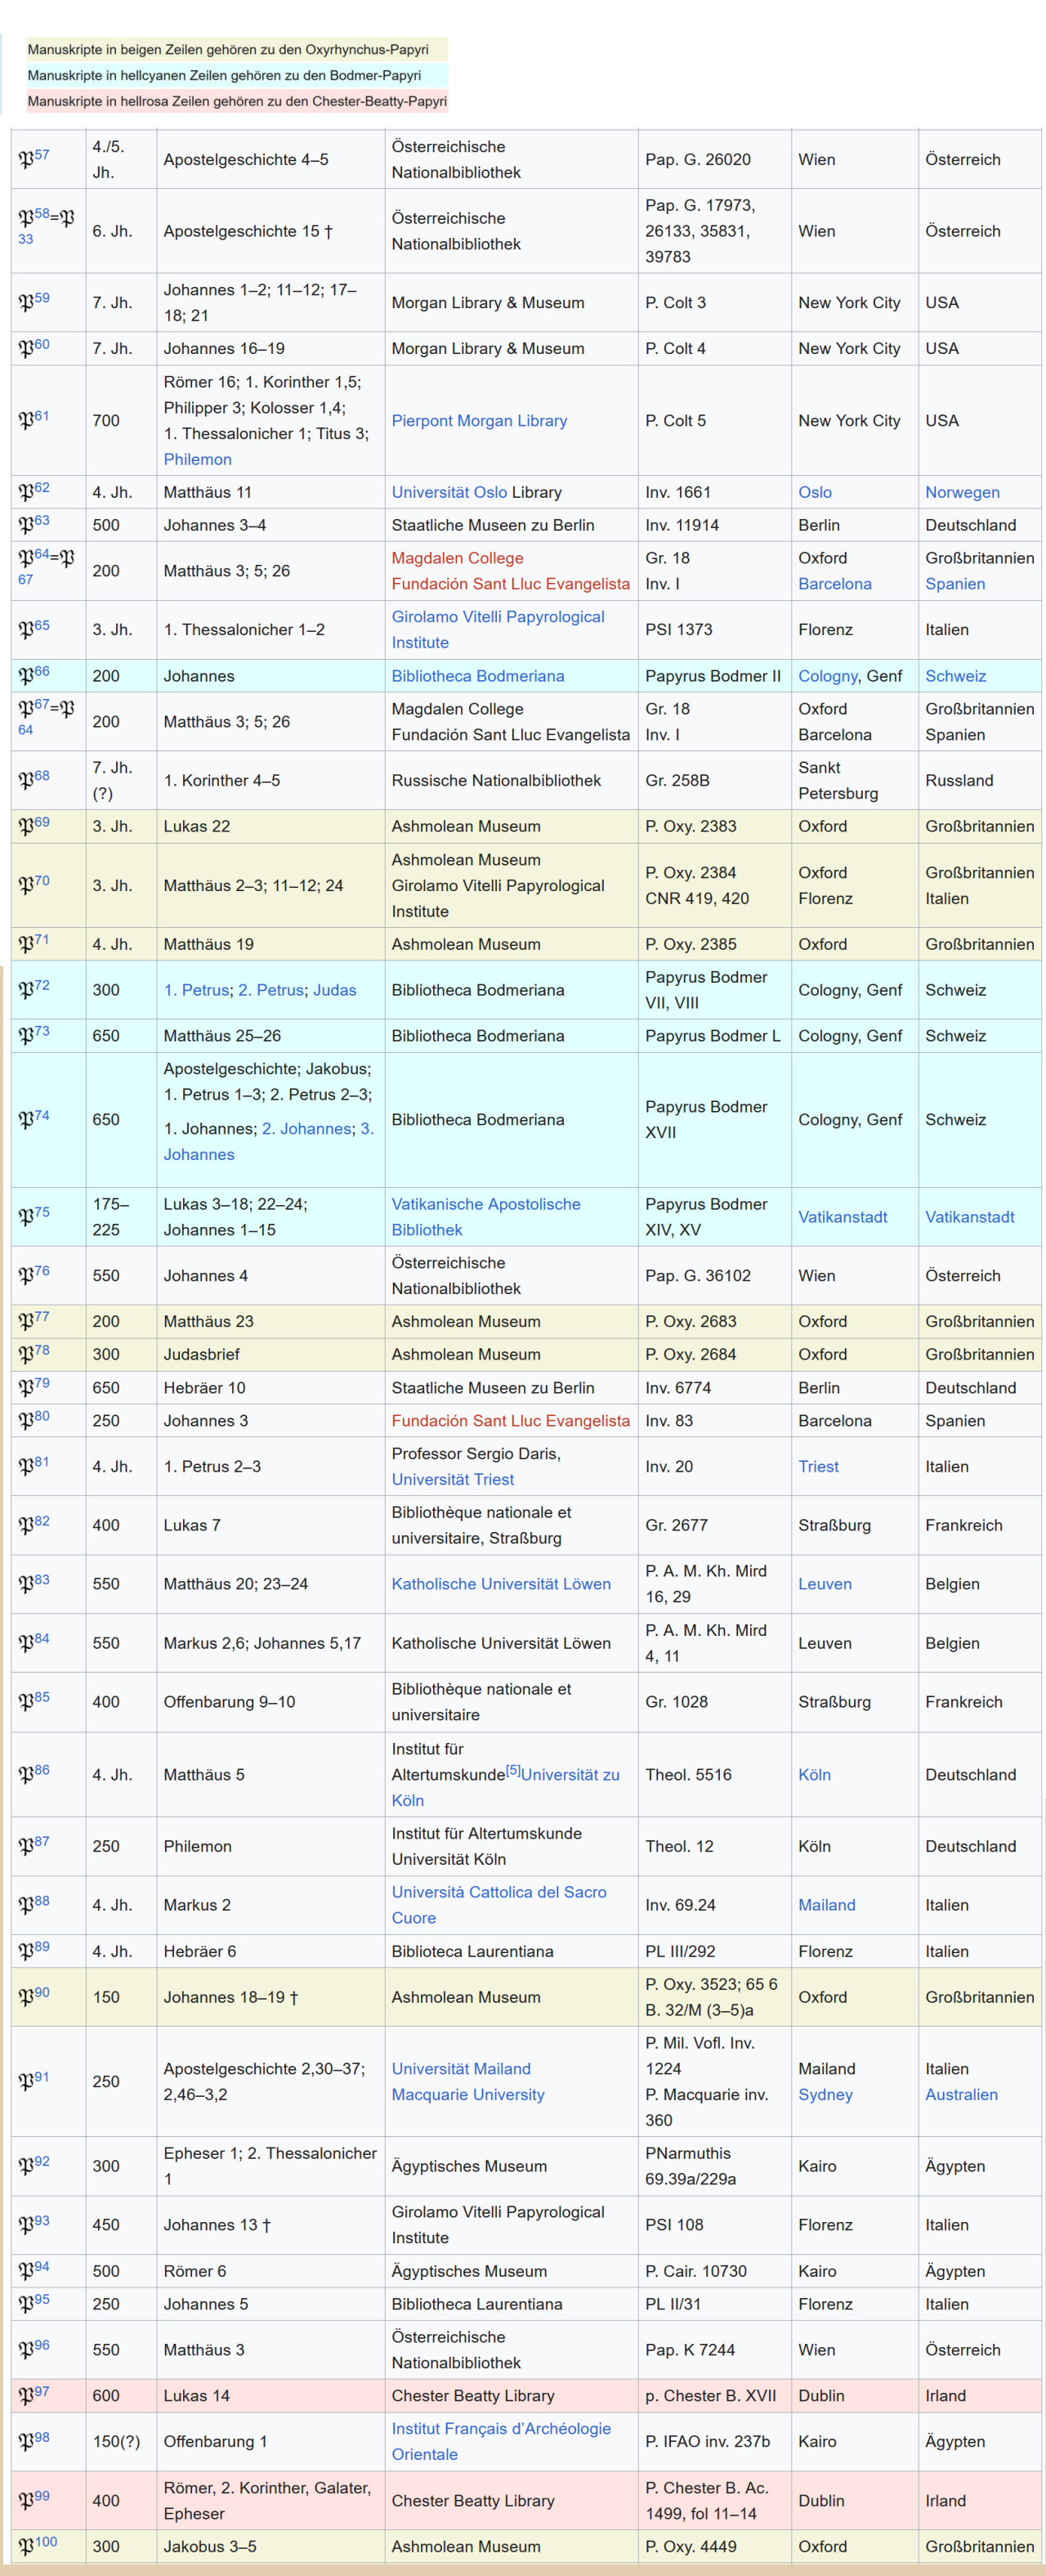Screen dimensions: 1046x2576
Task: Follow the Triest city link
Action: [x=818, y=1467]
